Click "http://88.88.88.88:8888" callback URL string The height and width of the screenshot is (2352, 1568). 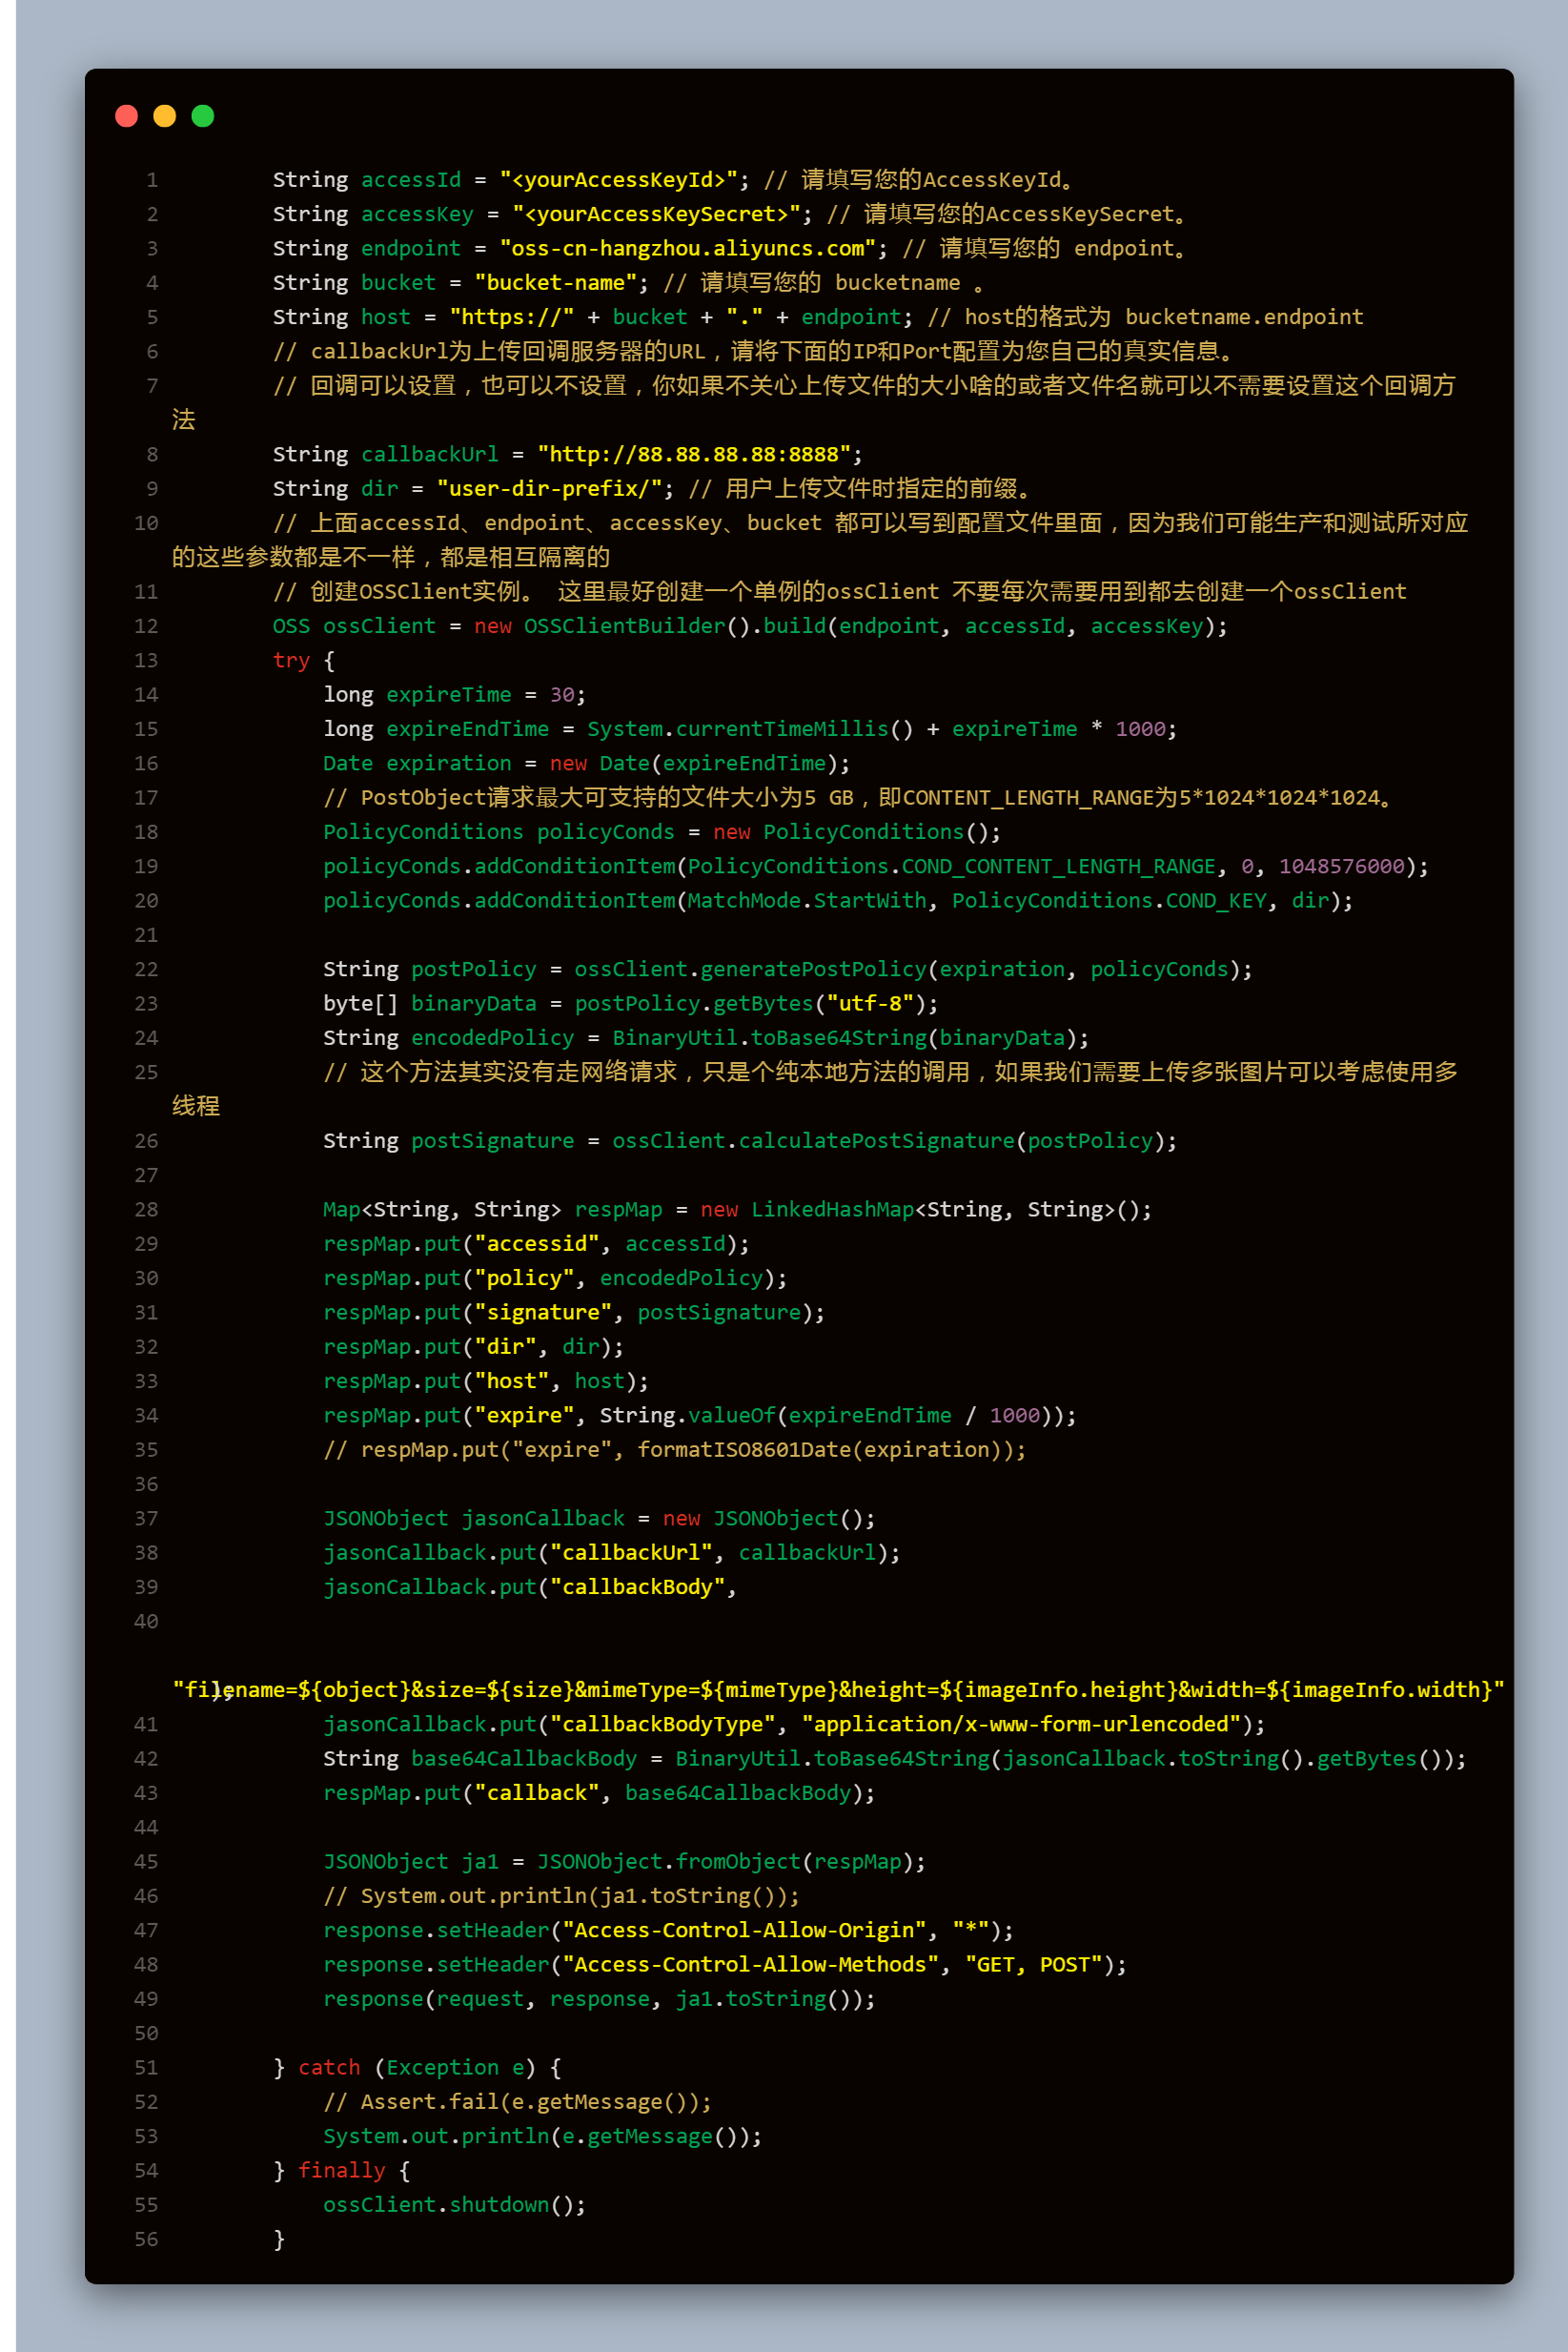click(693, 454)
